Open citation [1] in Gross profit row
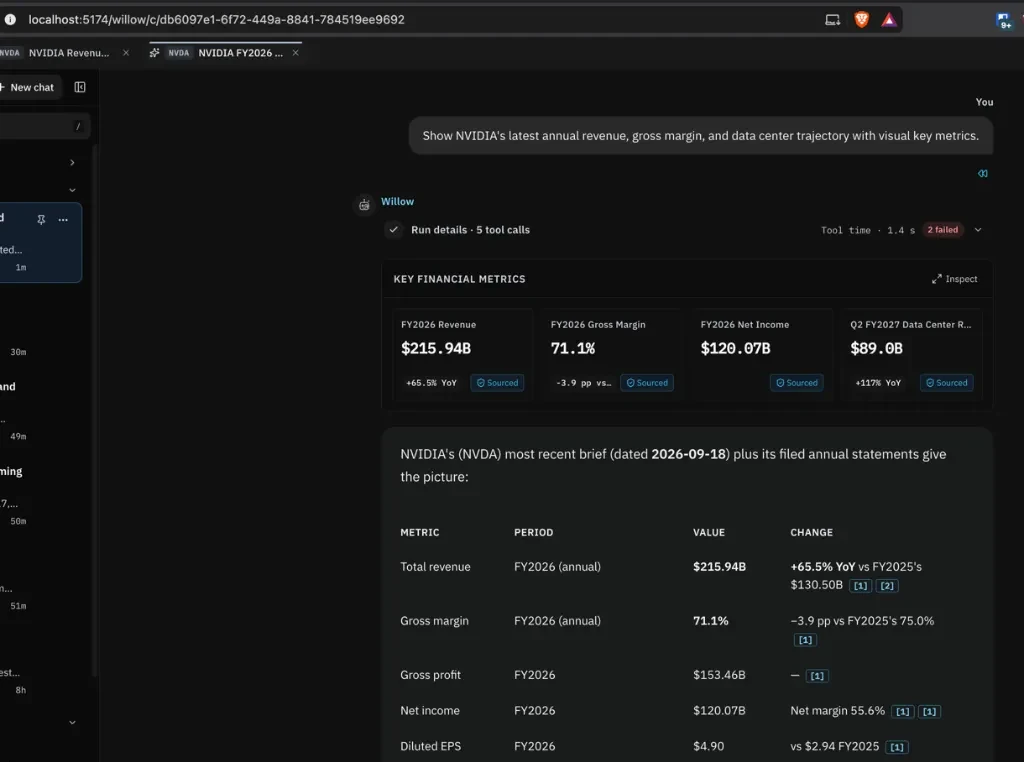This screenshot has width=1024, height=762. coord(817,676)
